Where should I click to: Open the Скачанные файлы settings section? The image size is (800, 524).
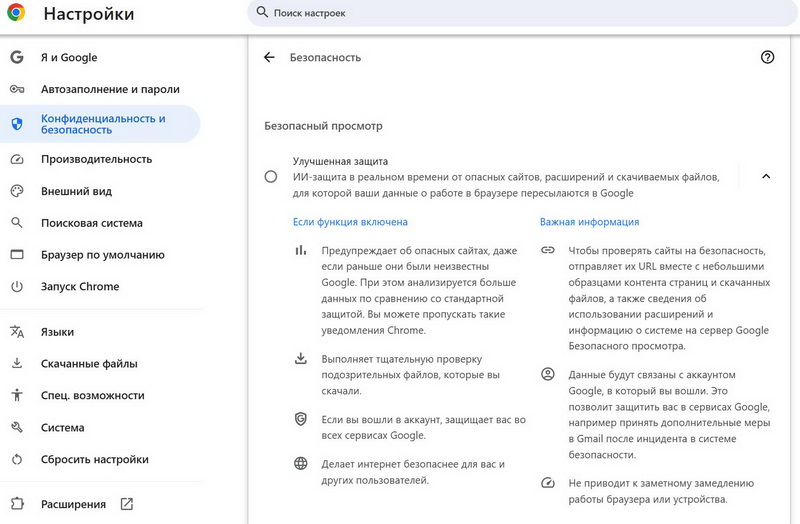pyautogui.click(x=89, y=364)
